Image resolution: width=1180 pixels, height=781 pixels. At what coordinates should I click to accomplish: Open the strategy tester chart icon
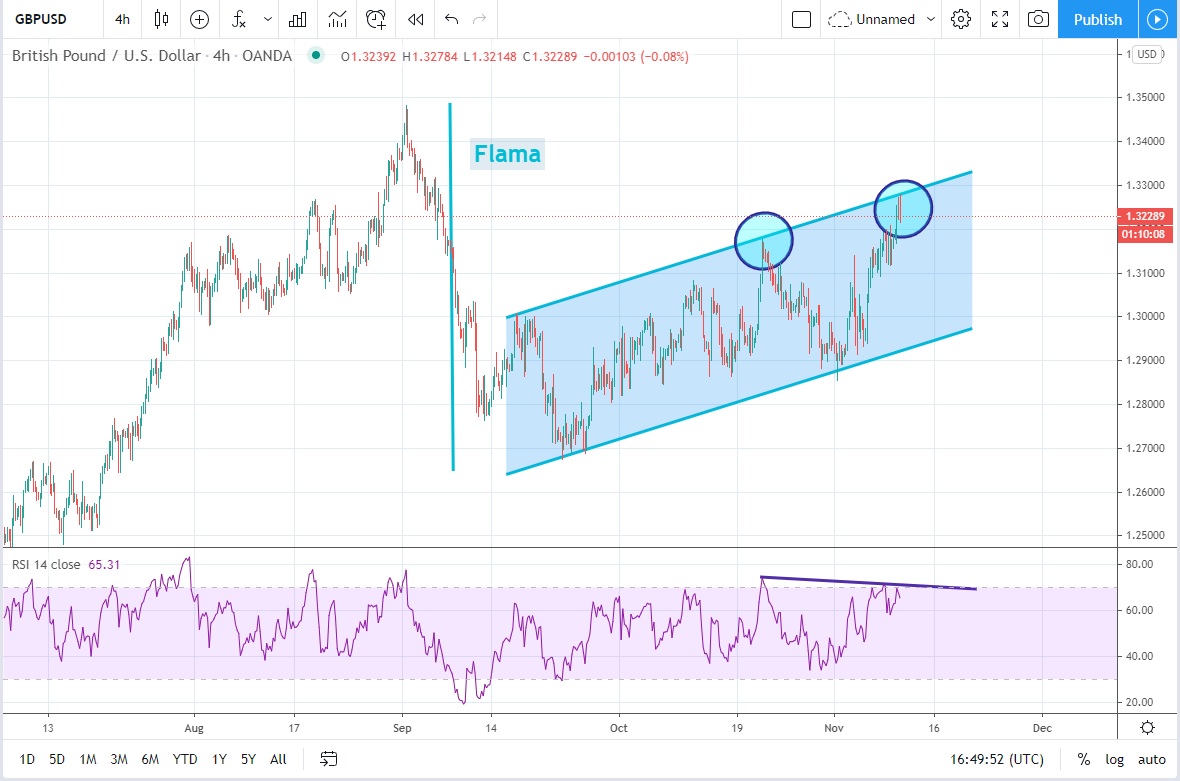[x=337, y=19]
